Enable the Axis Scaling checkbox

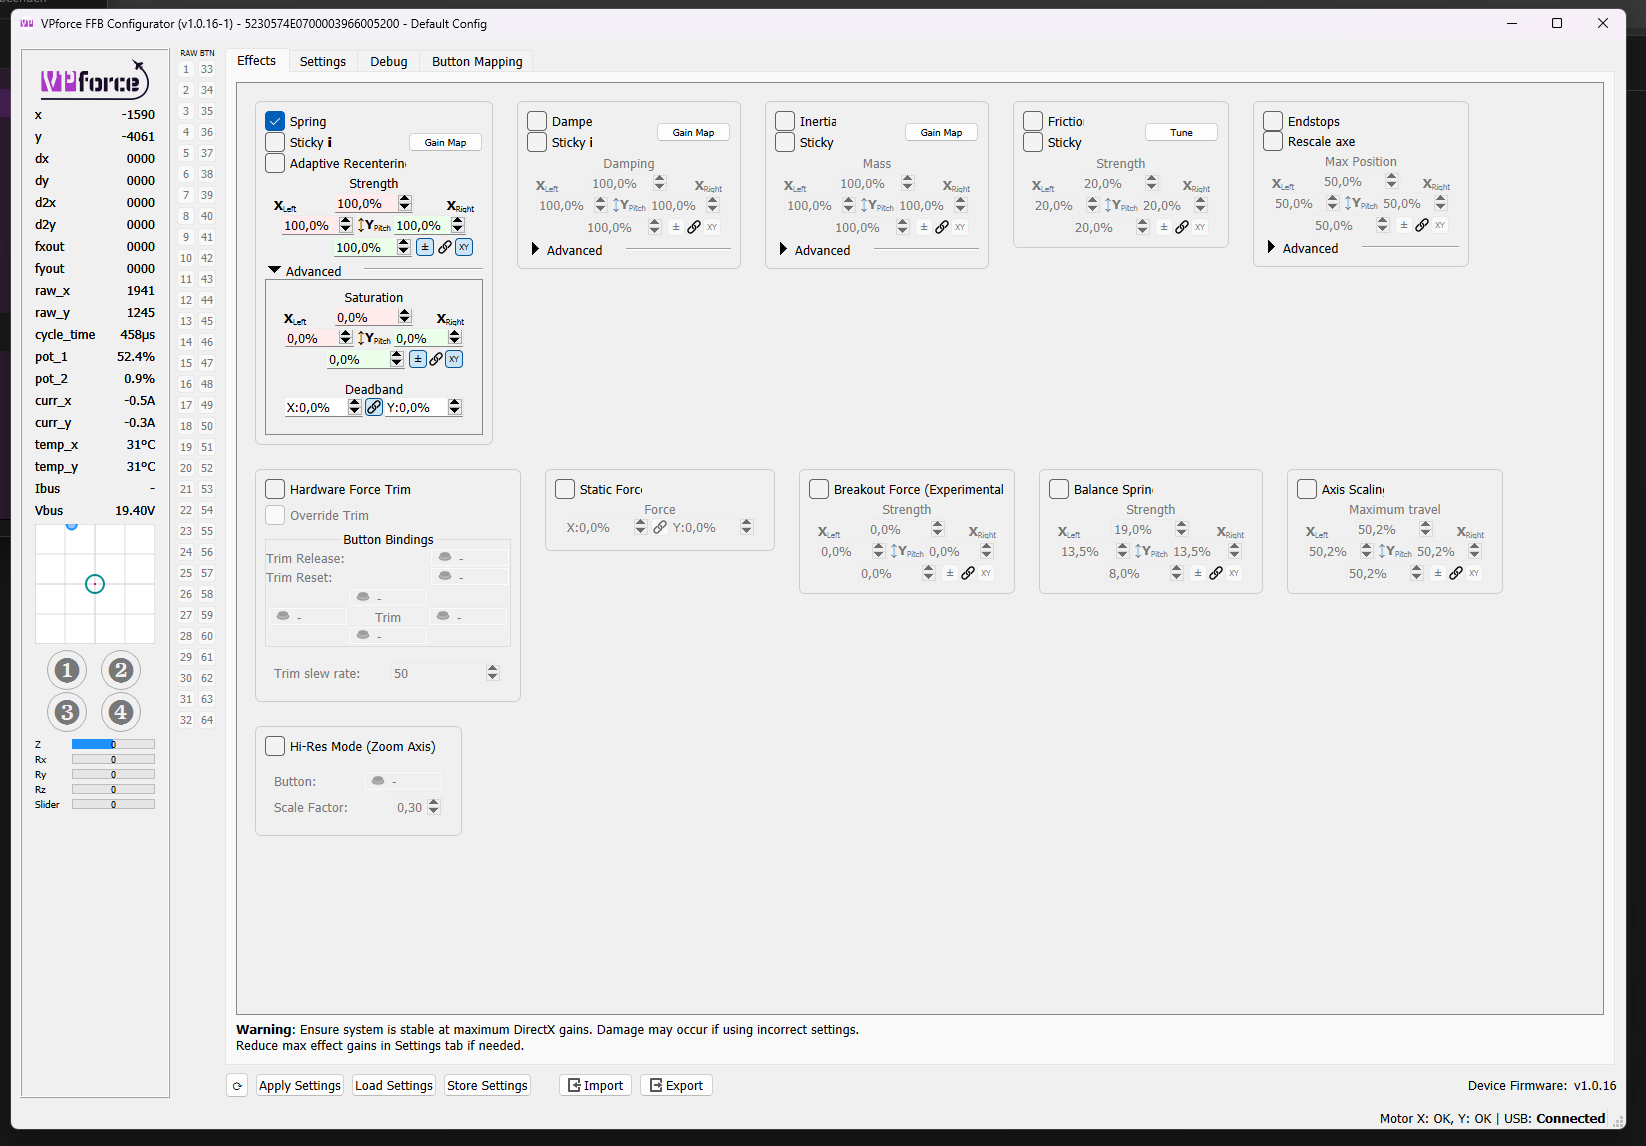point(1307,489)
